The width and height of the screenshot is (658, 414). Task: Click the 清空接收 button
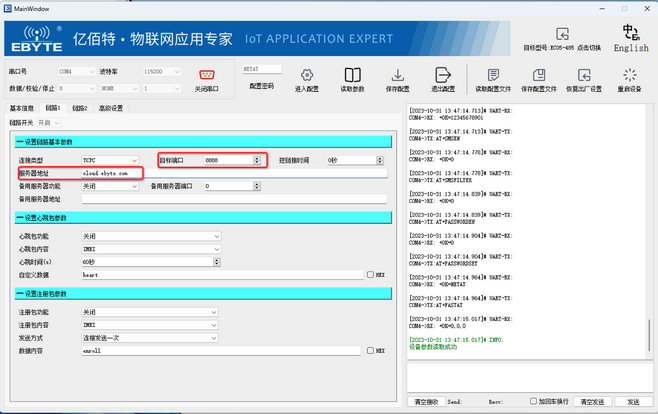427,401
